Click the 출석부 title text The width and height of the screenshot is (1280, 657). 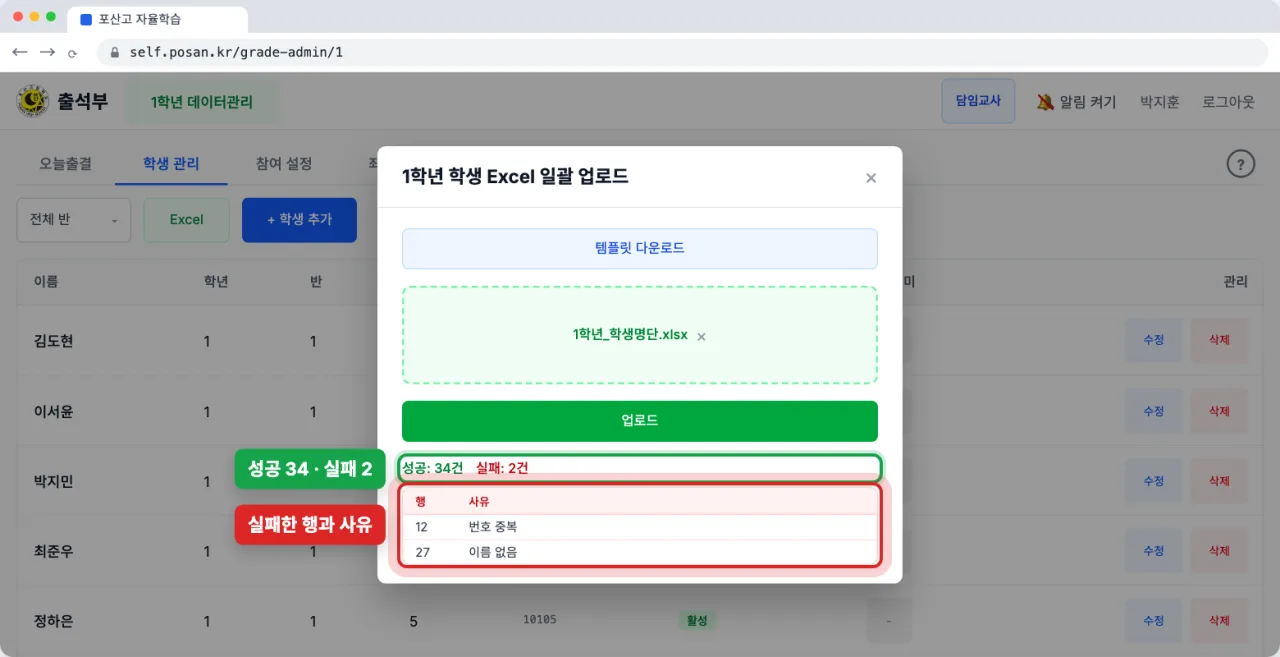(83, 101)
